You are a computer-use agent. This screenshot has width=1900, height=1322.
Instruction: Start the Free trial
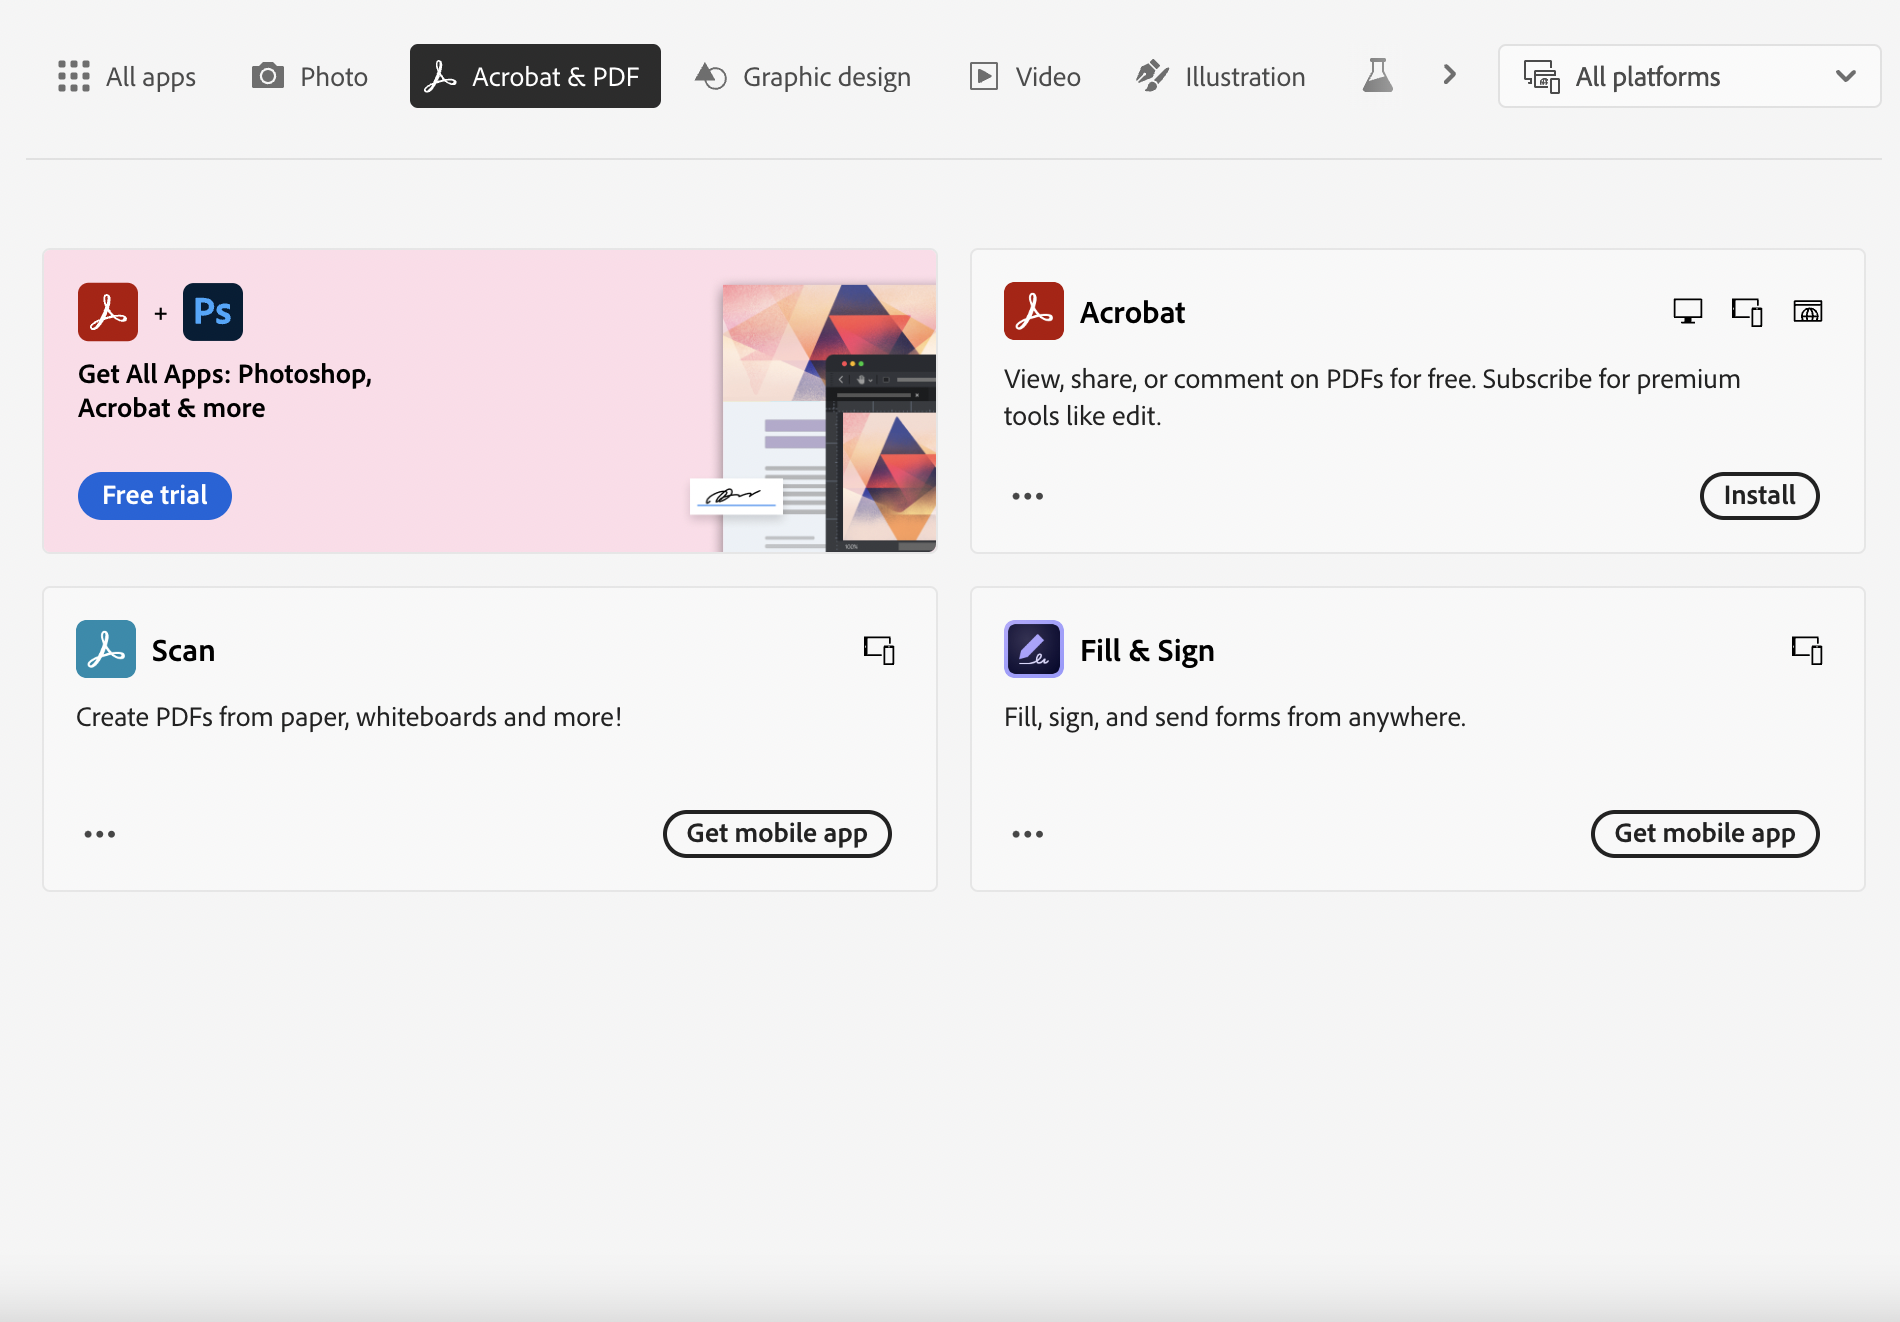point(155,495)
